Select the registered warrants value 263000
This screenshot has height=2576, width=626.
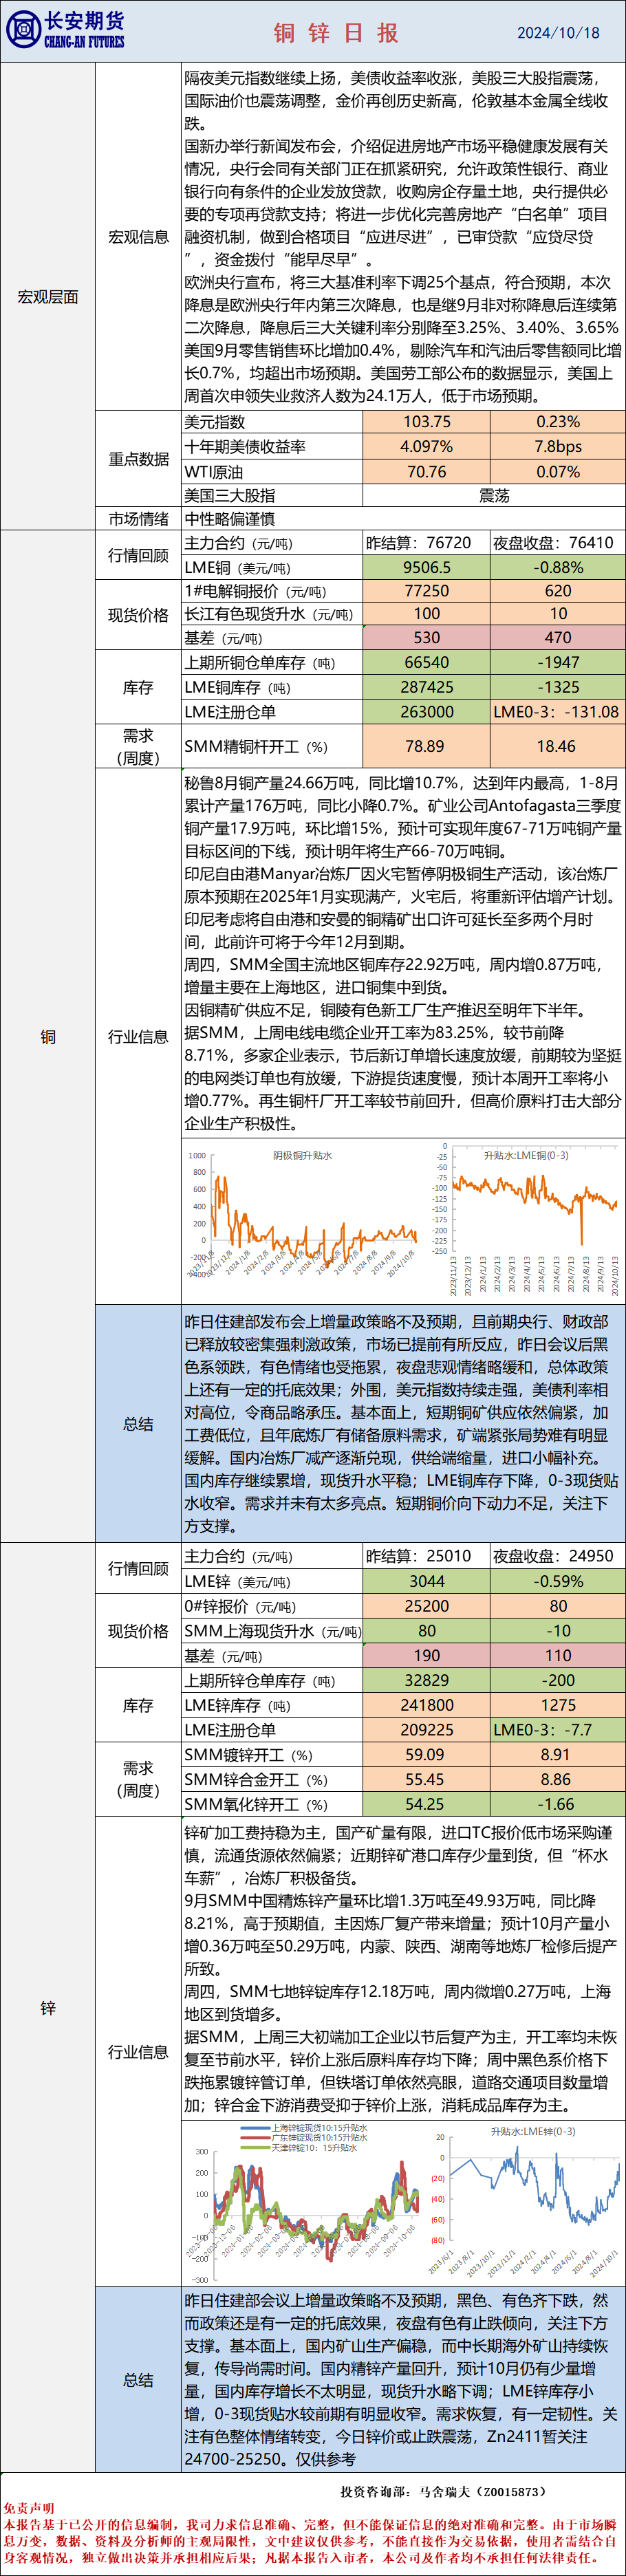427,712
